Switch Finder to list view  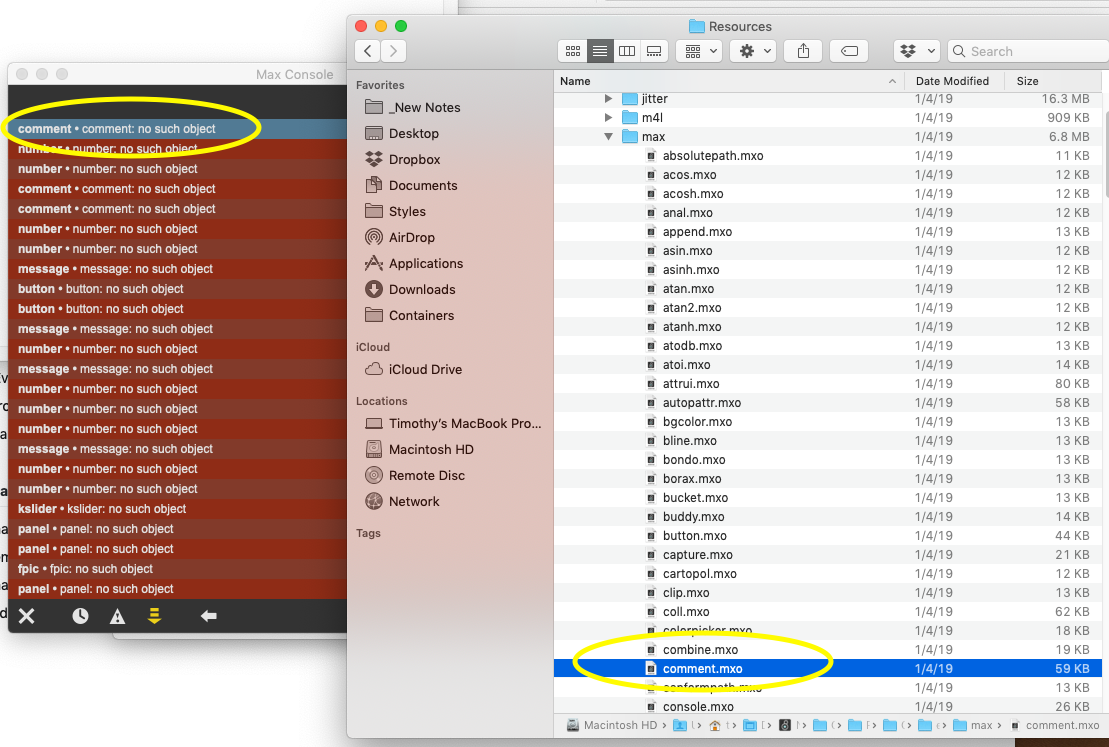[x=600, y=51]
